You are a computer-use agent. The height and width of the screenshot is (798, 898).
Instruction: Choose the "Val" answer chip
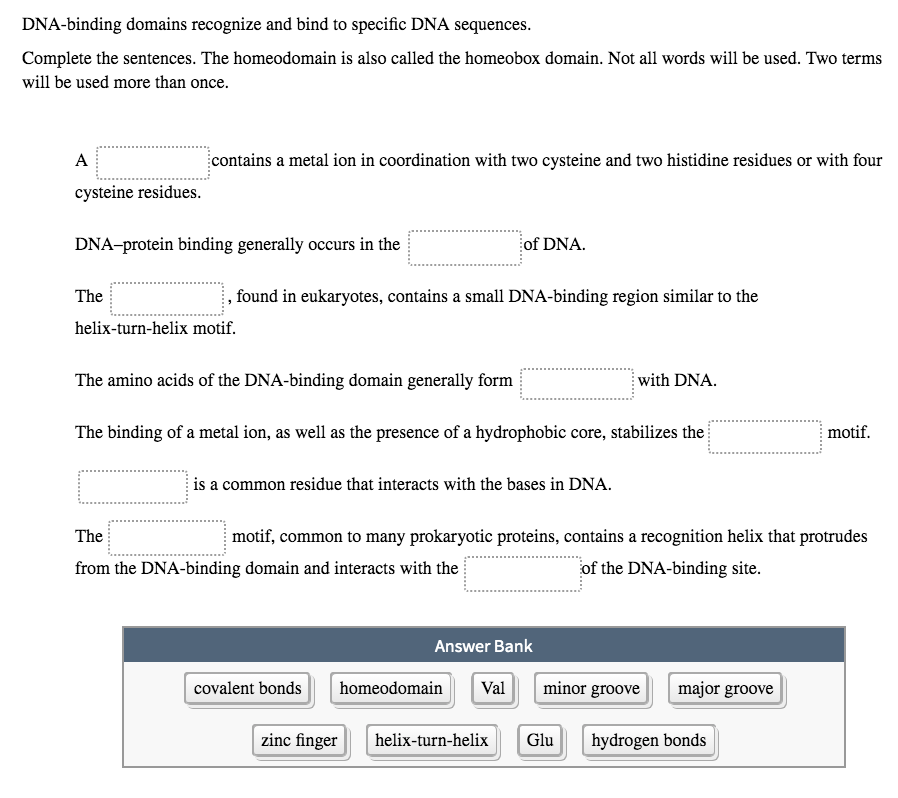point(493,688)
